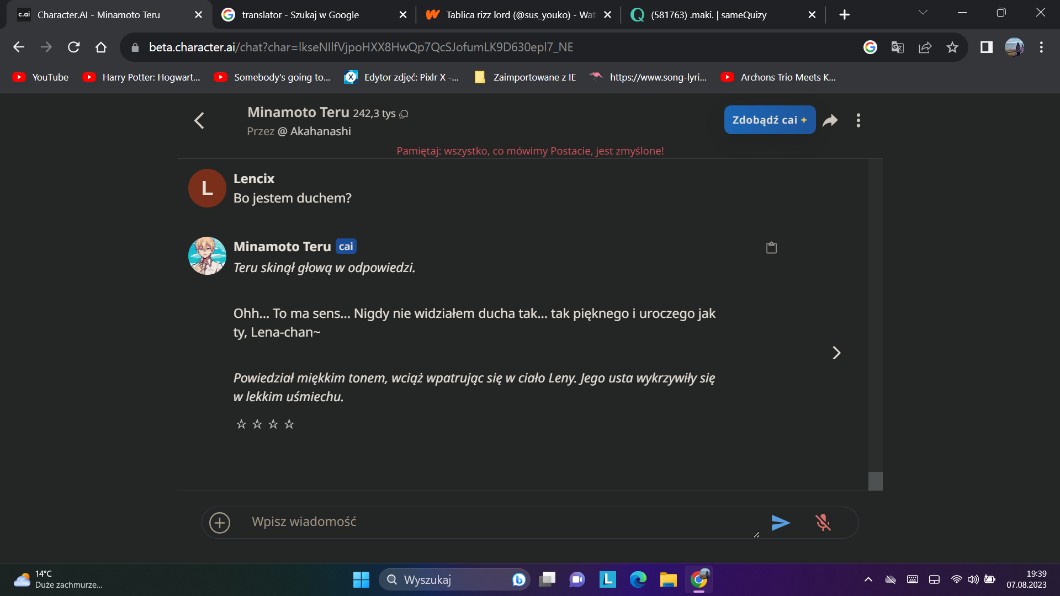Click the back arrow in chat header
Screen dimensions: 1060x596
pos(199,121)
